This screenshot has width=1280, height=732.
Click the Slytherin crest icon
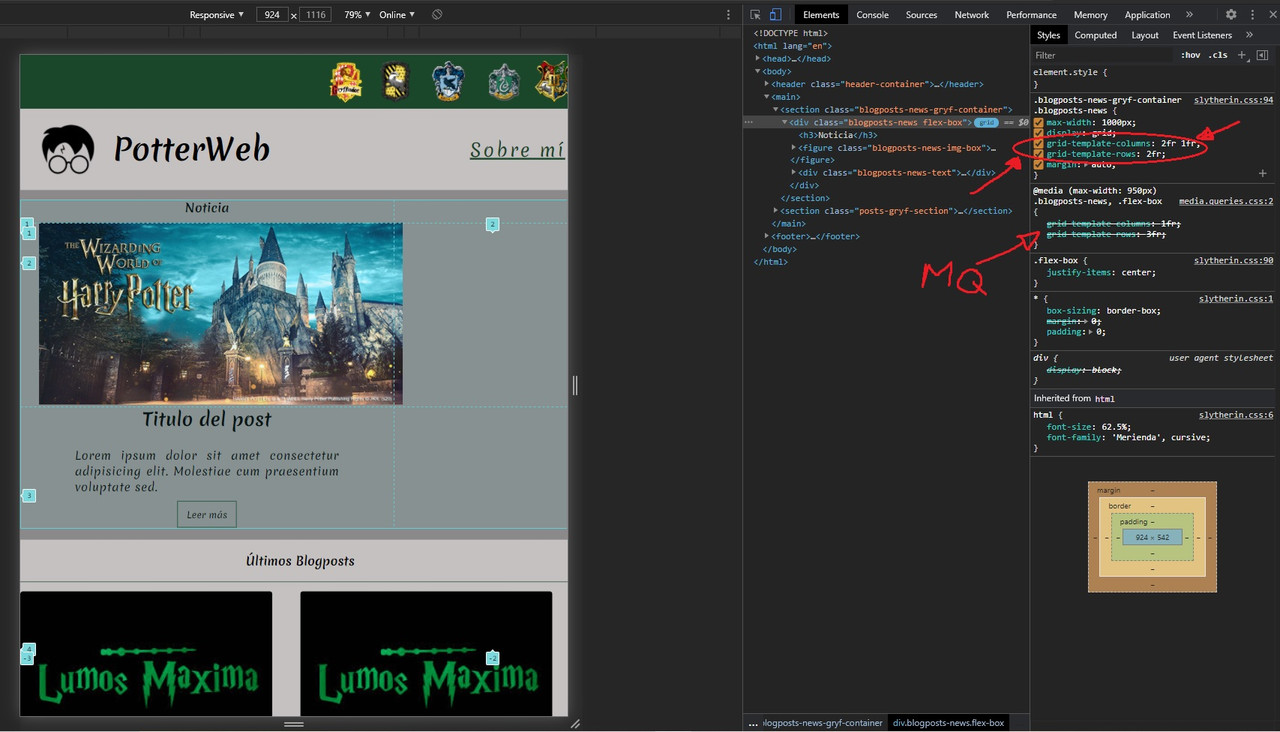tap(504, 82)
